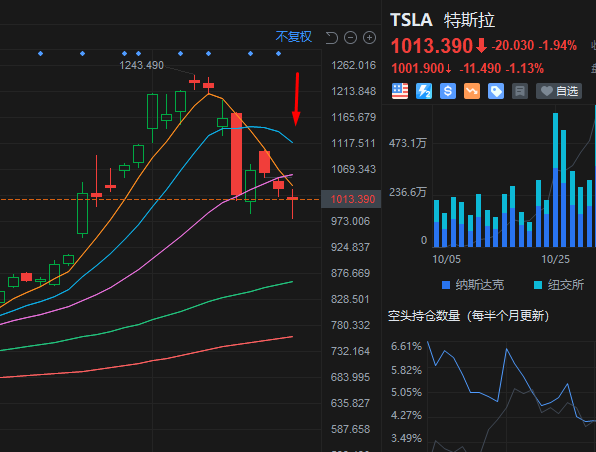Click the 特斯拉 company name

469,20
